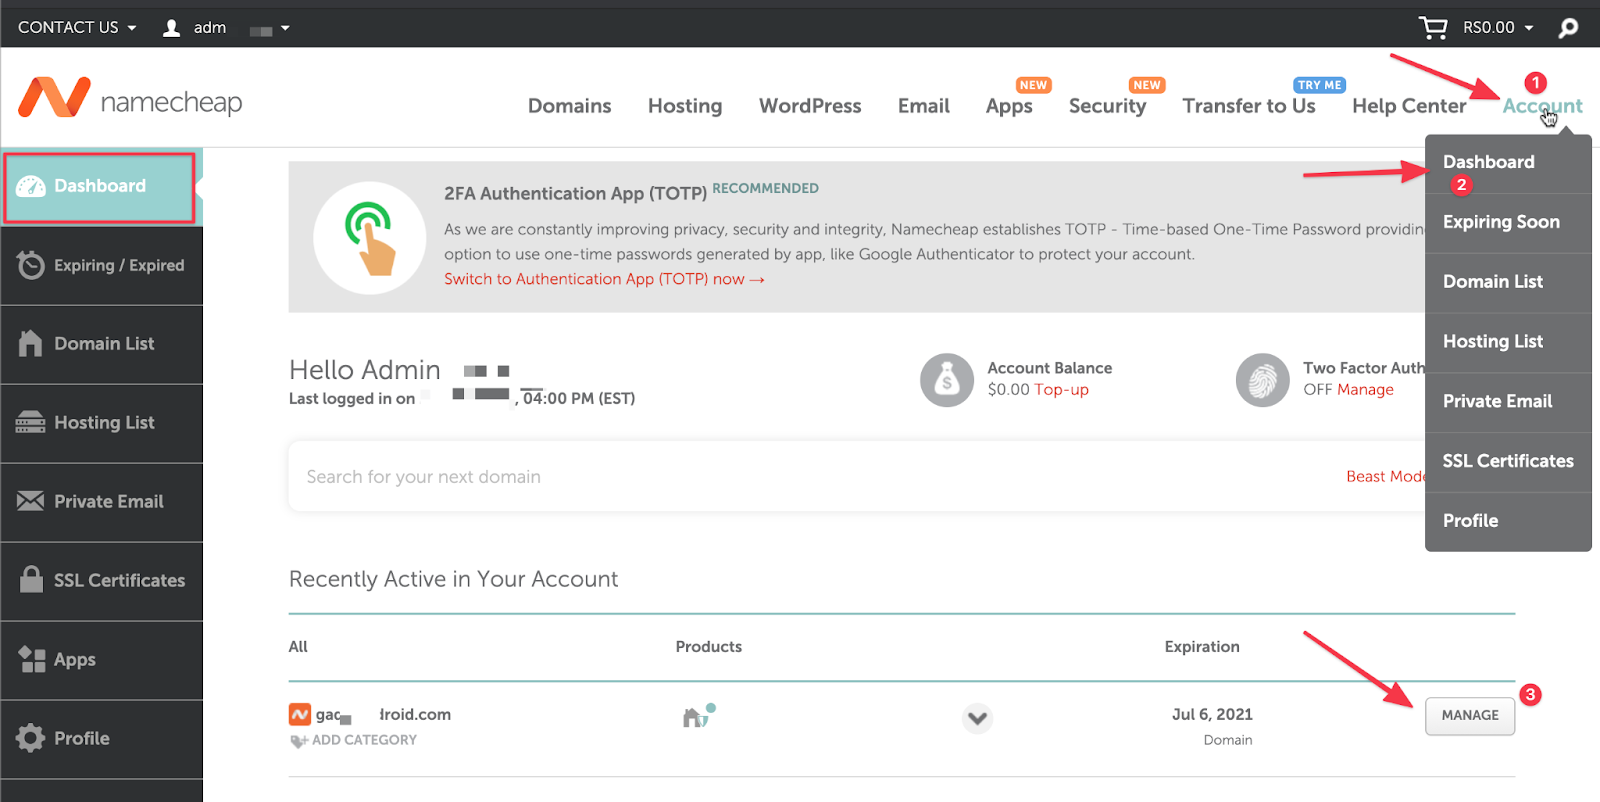1600x802 pixels.
Task: Select Dashboard in the Account dropdown
Action: [1508, 163]
